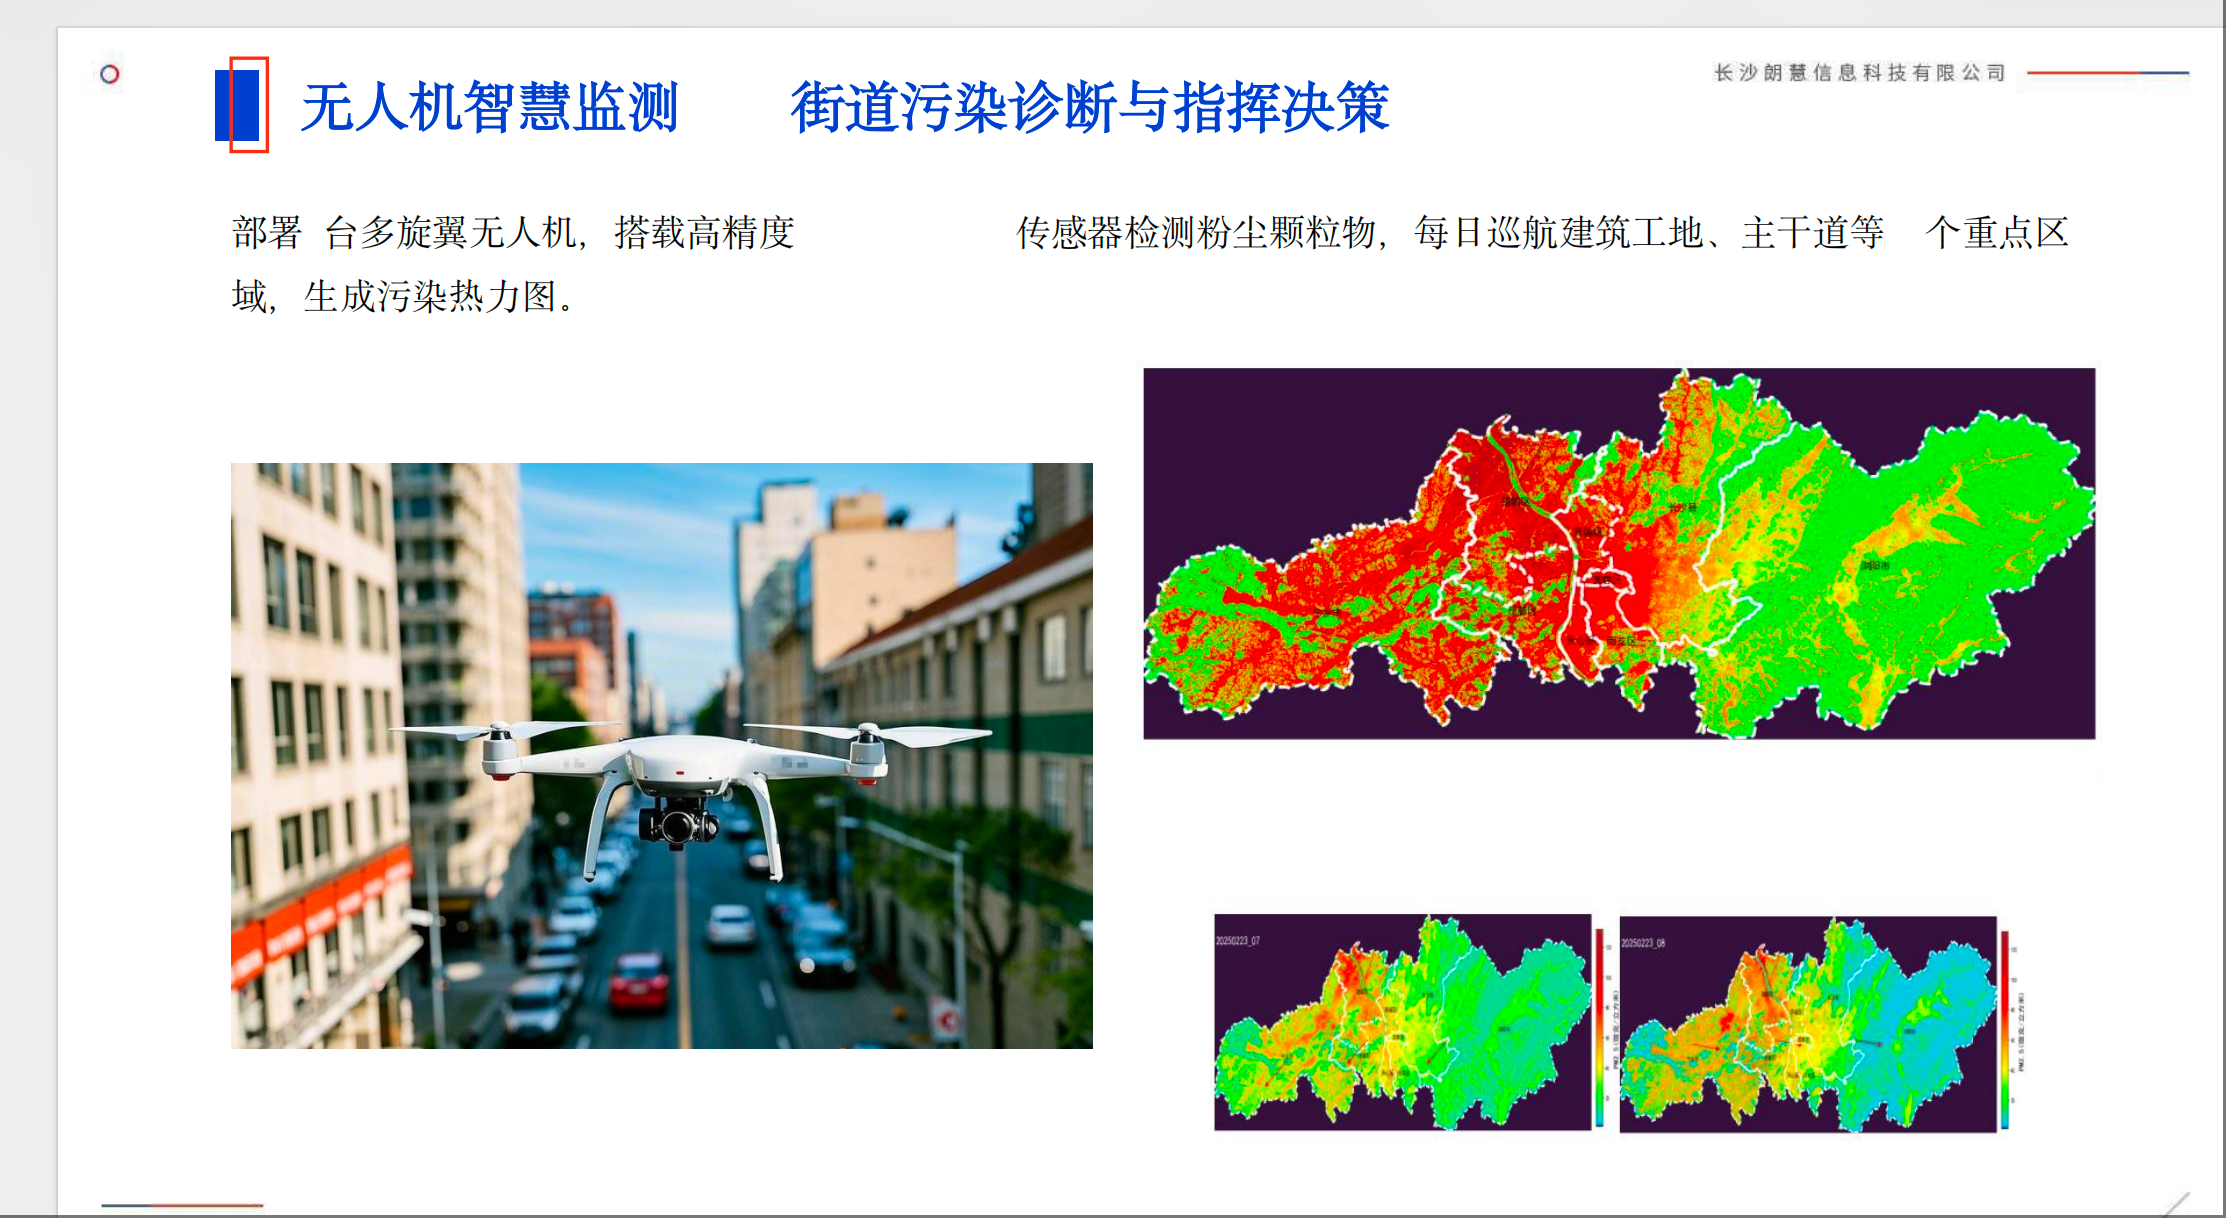This screenshot has width=2226, height=1218.
Task: Click the text 个重点区
Action: (x=1996, y=233)
